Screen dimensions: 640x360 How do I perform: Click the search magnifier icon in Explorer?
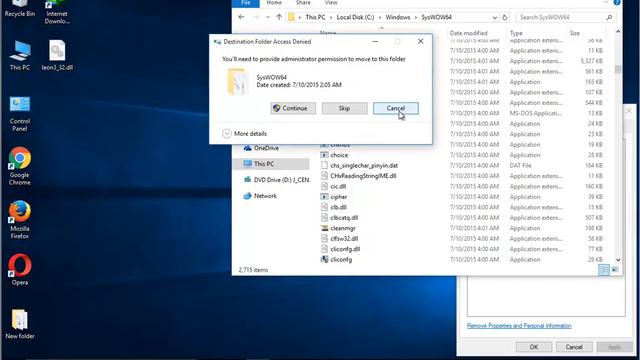coord(609,18)
